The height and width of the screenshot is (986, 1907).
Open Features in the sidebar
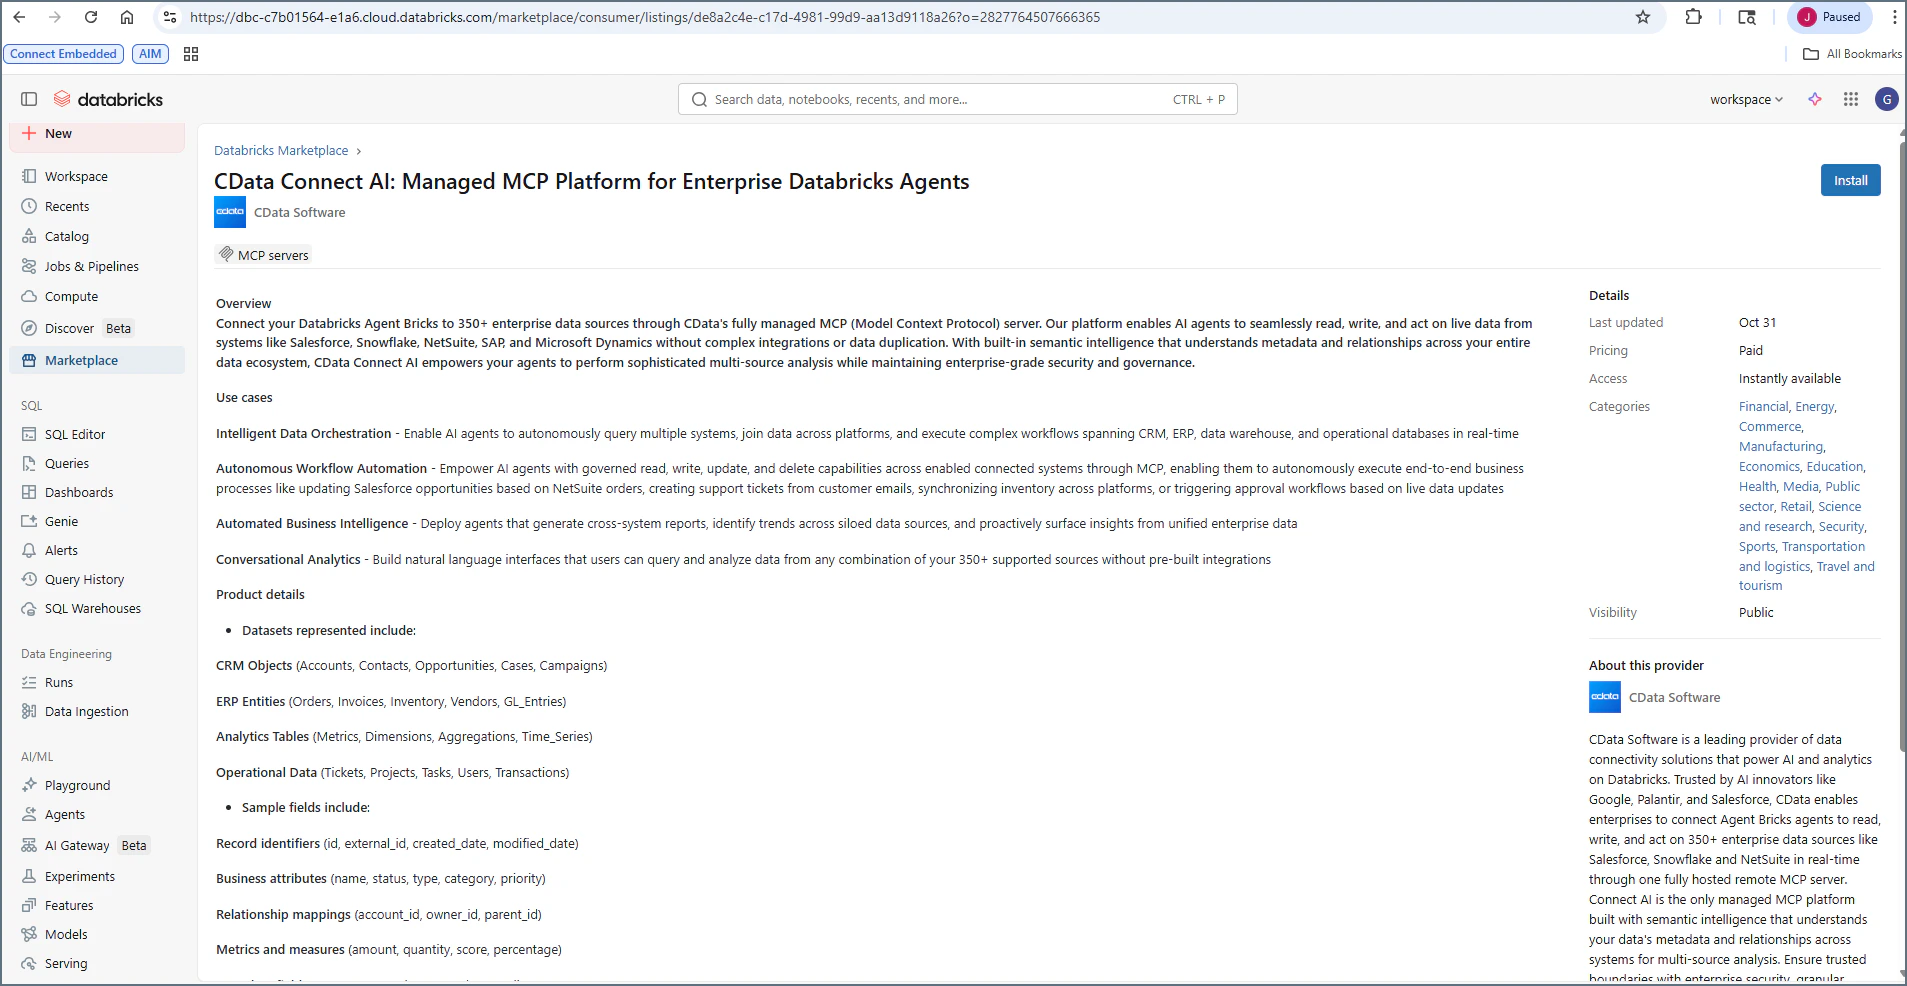click(97, 905)
